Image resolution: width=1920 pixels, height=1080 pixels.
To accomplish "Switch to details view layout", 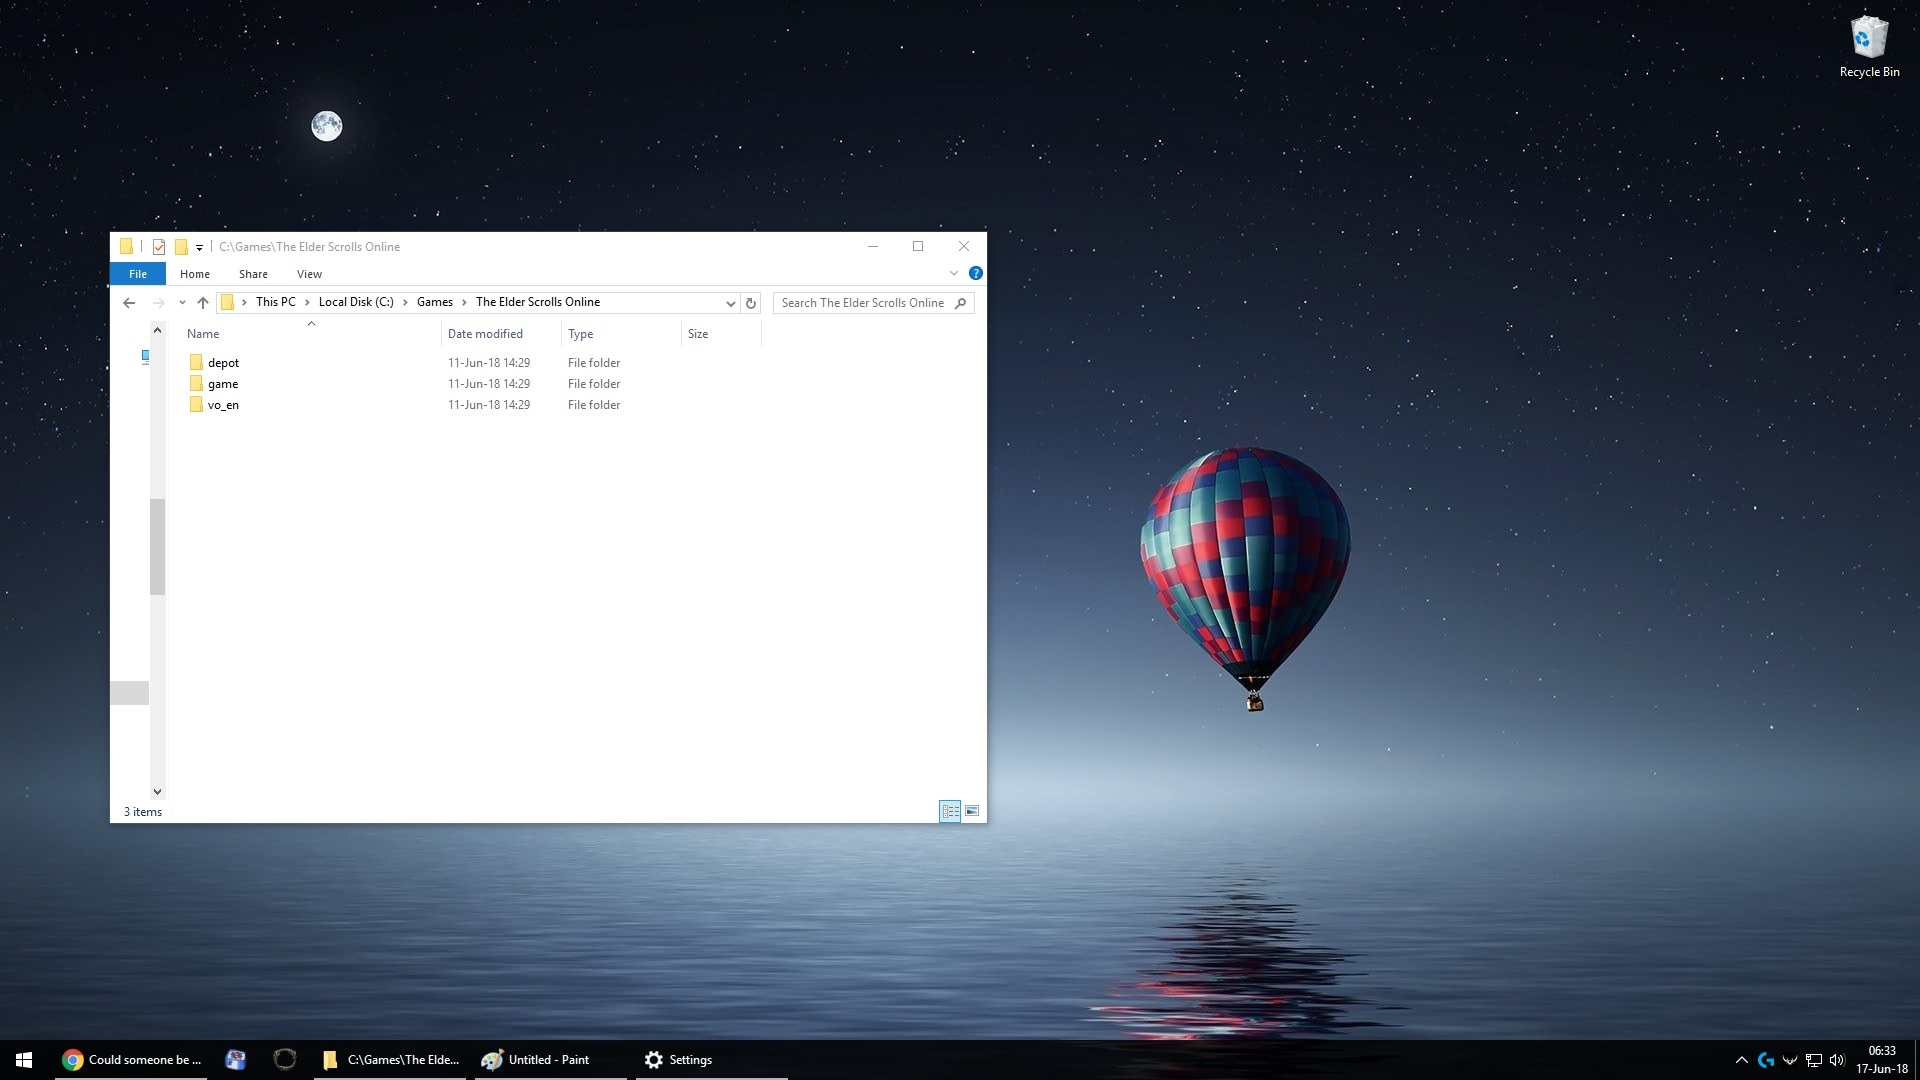I will pyautogui.click(x=950, y=811).
